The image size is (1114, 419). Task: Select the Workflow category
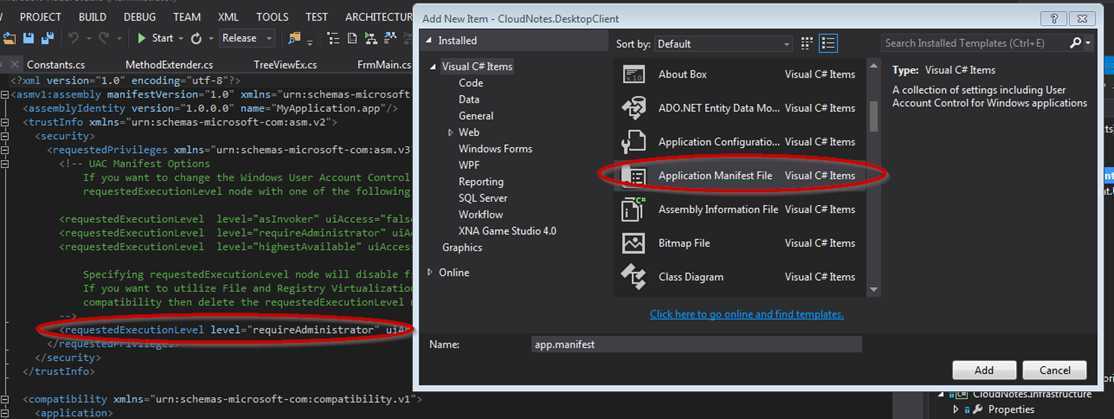(480, 214)
